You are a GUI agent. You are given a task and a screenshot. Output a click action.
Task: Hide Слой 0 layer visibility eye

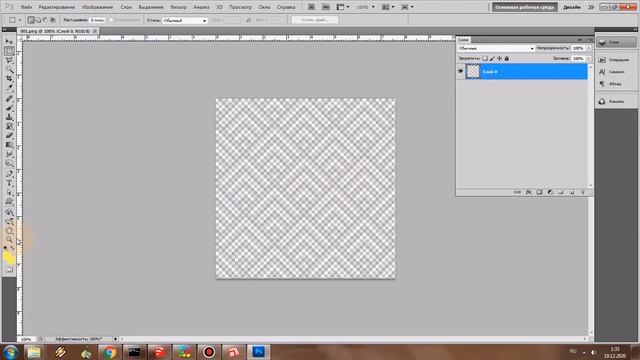[x=460, y=71]
